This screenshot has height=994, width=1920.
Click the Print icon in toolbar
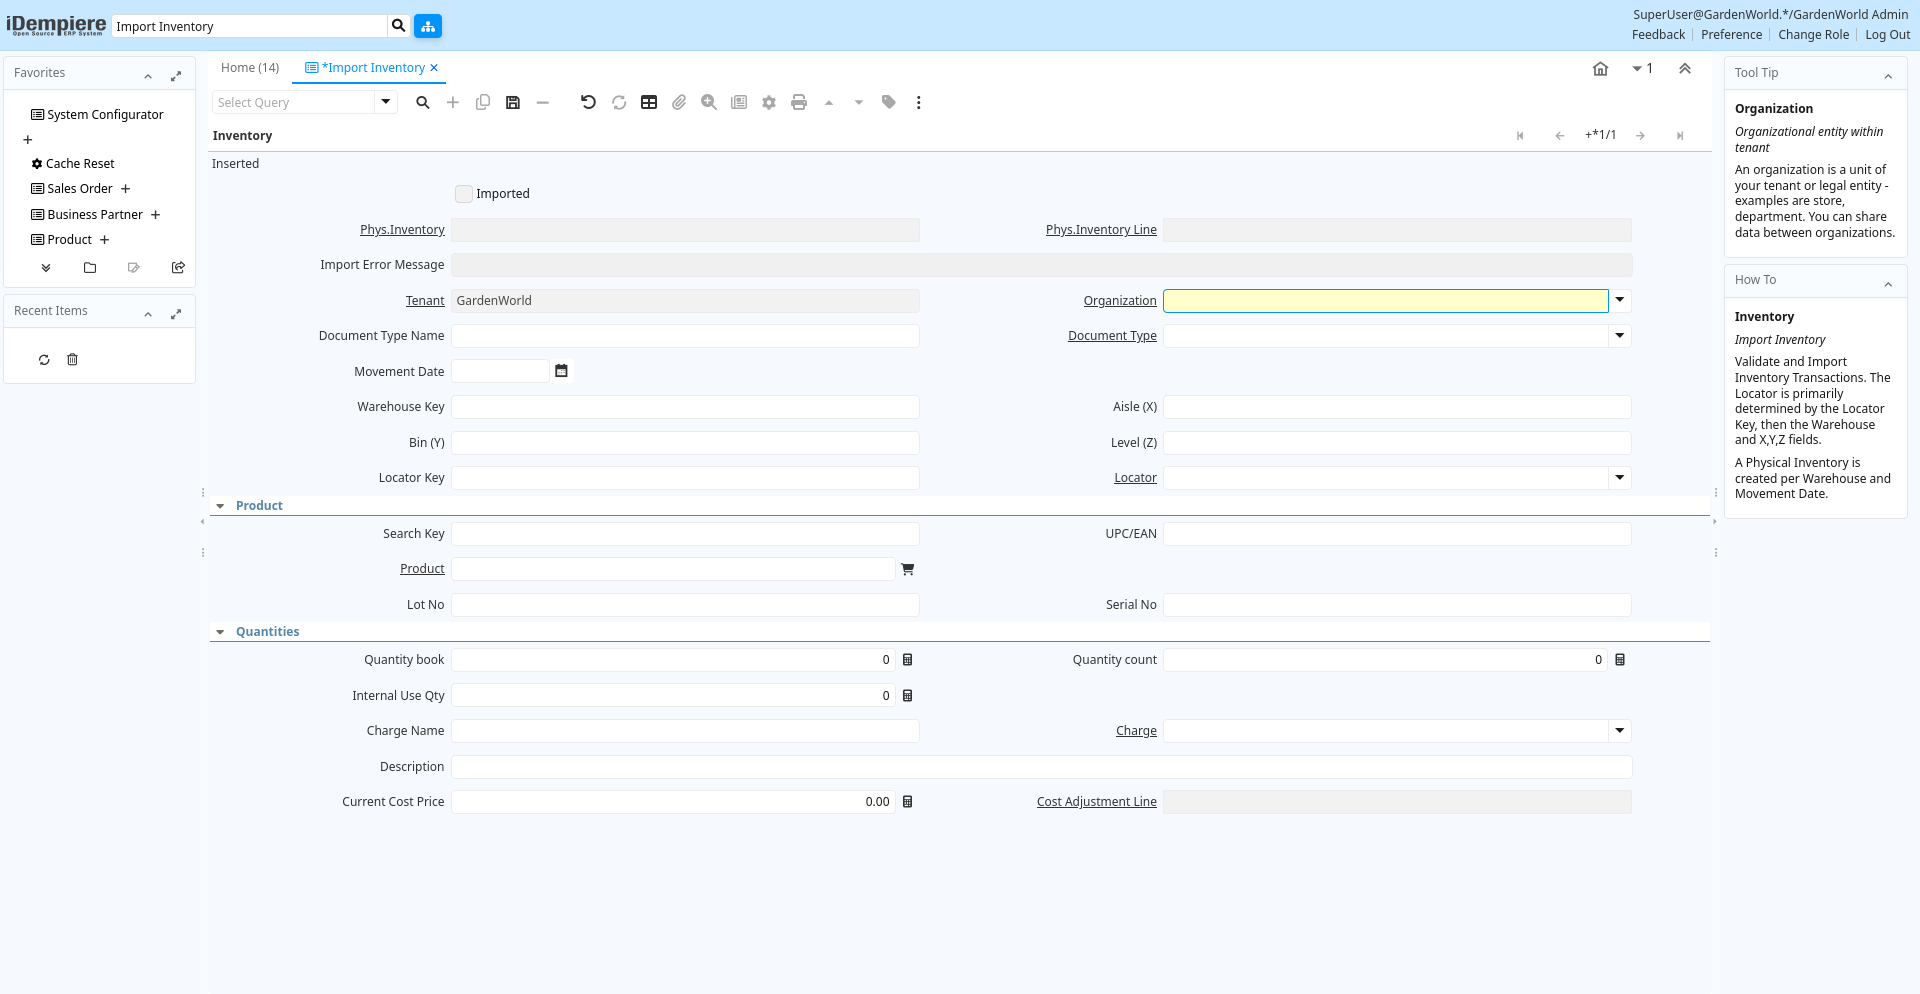pos(798,103)
